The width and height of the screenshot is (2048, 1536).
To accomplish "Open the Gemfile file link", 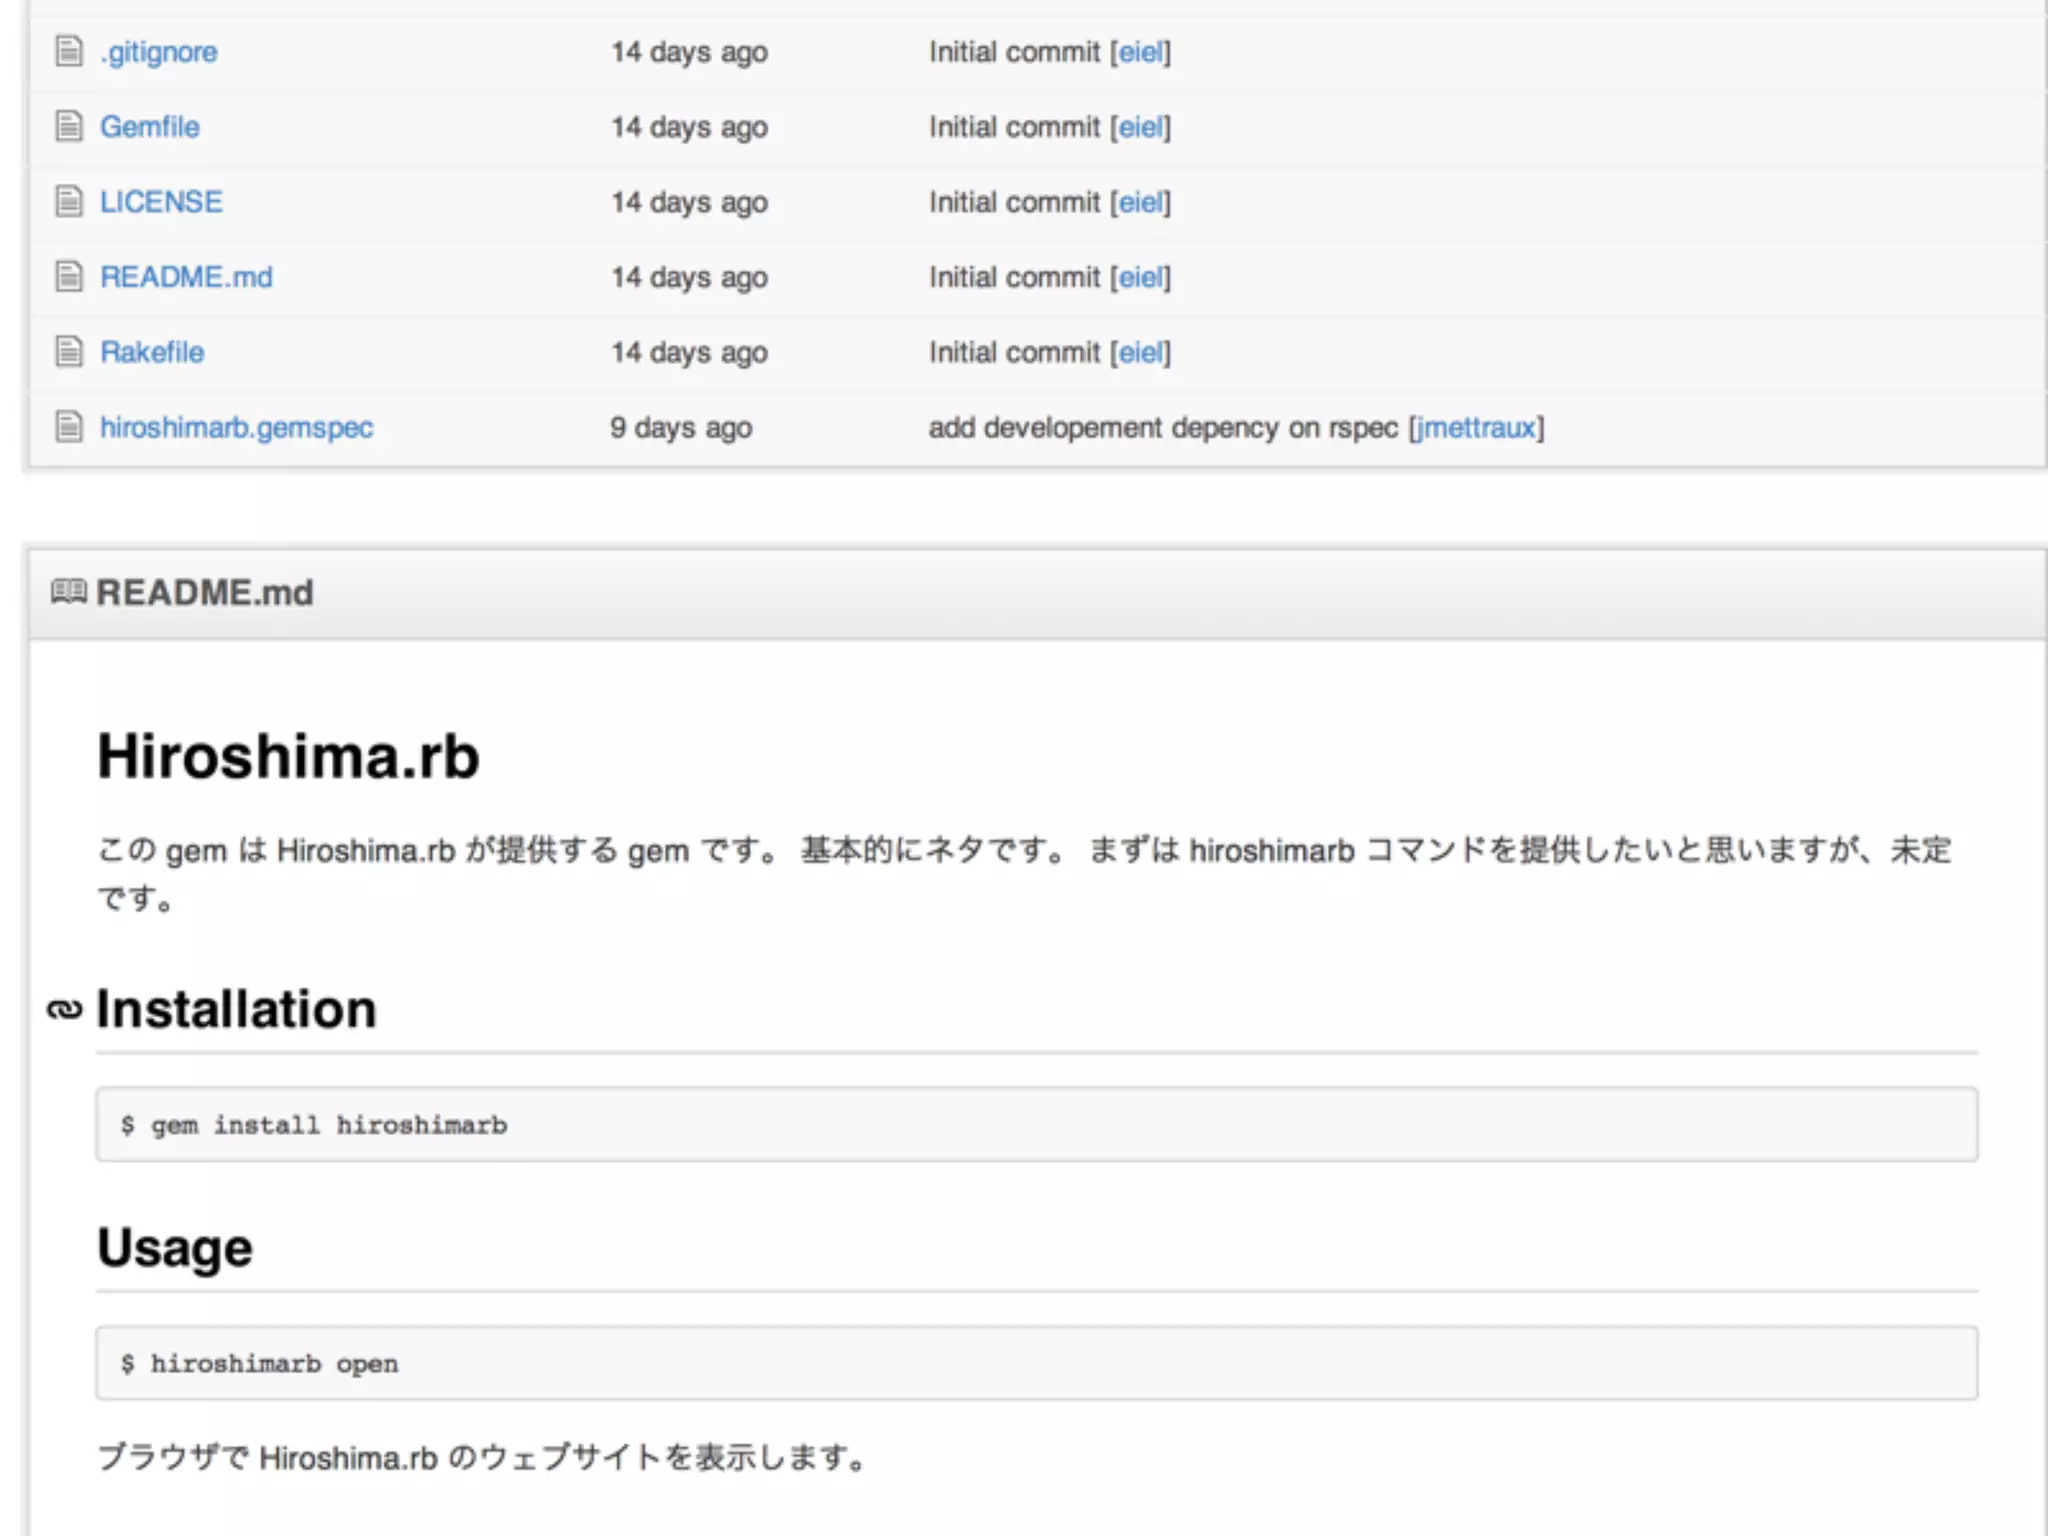I will coord(150,127).
